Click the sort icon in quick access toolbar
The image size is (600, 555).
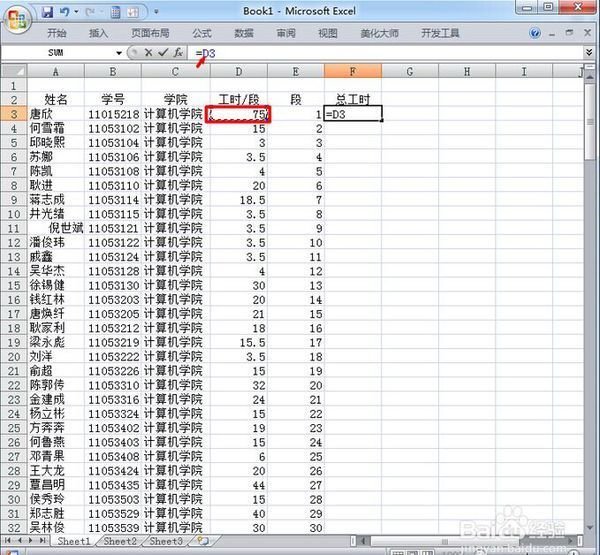click(x=132, y=12)
